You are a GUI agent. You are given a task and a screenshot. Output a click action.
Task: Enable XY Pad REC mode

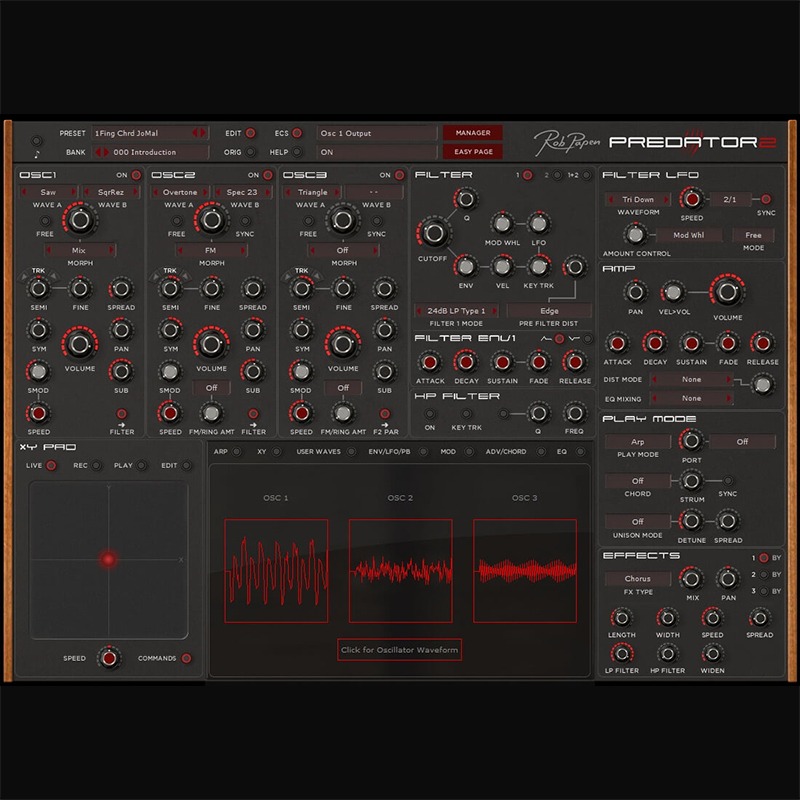click(x=96, y=465)
